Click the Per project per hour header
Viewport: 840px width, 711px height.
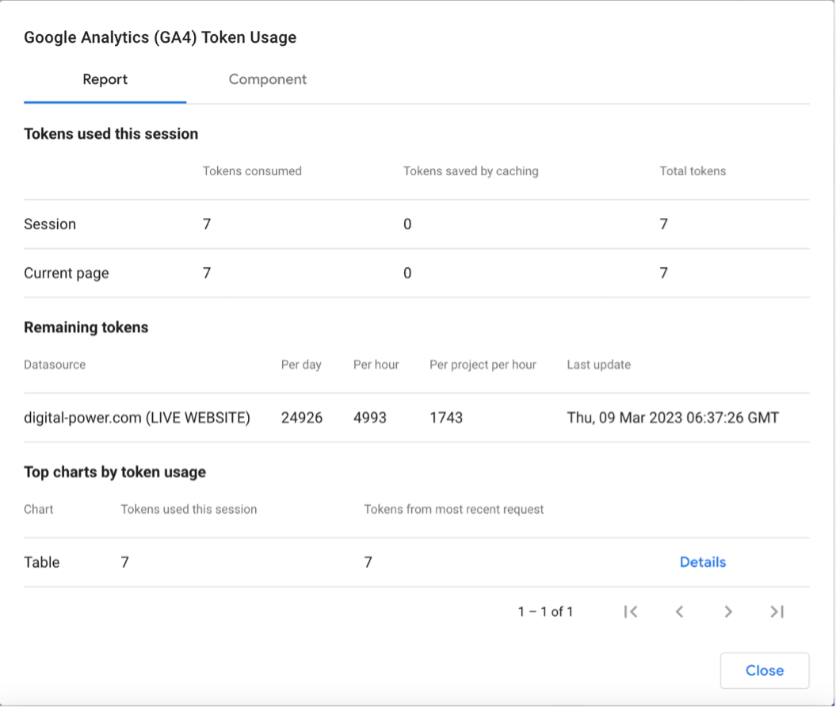482,365
